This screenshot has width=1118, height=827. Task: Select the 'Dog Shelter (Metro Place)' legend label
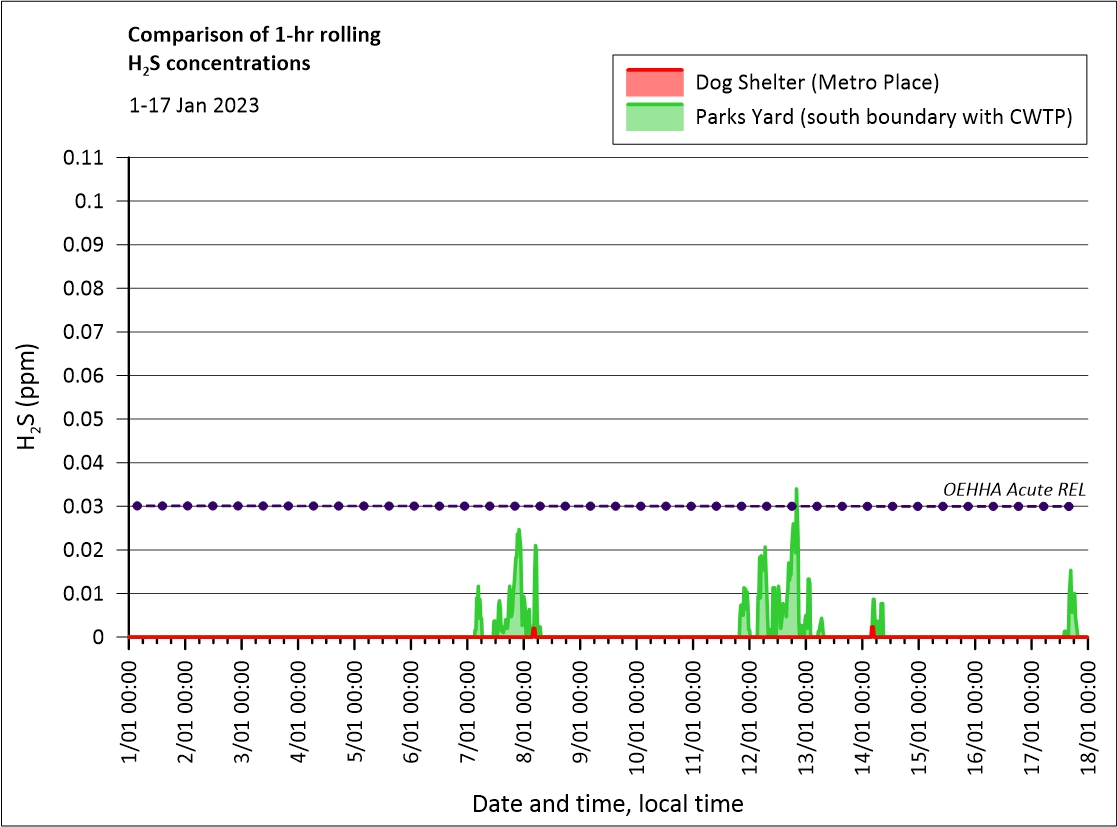(x=817, y=82)
